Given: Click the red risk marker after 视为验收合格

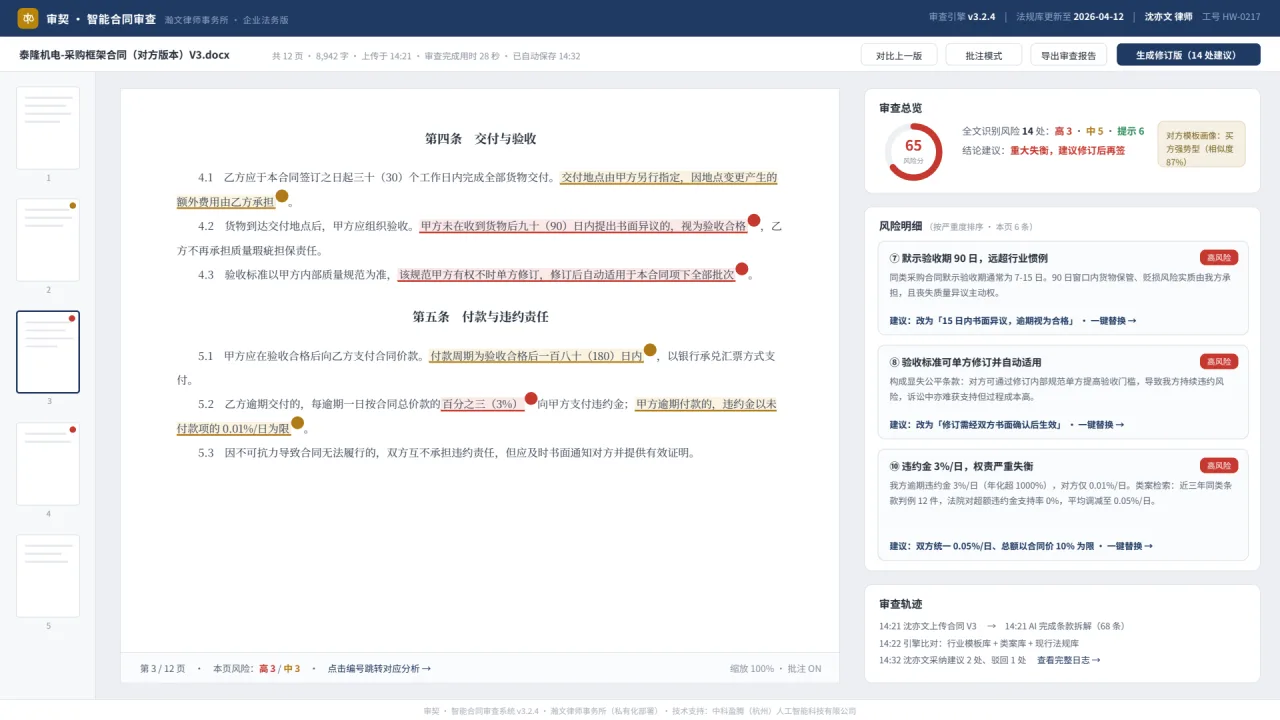Looking at the screenshot, I should [754, 220].
